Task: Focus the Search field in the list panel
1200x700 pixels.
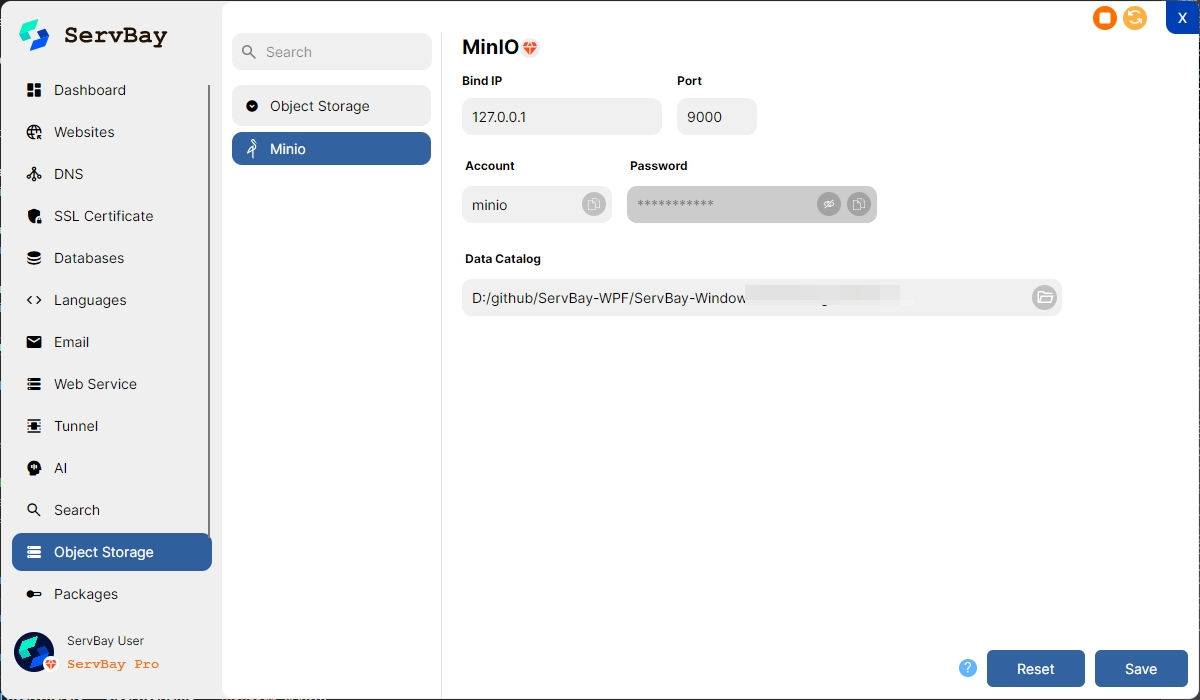Action: click(x=331, y=52)
